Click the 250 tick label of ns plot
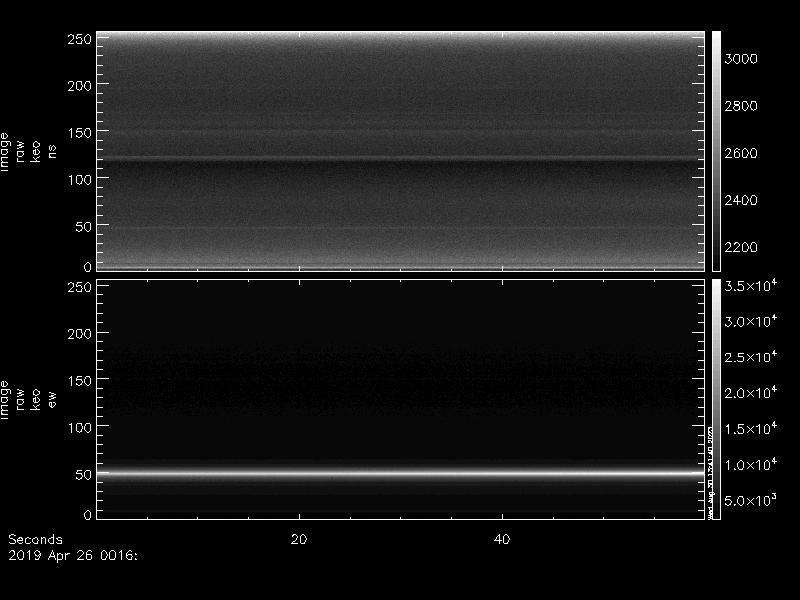This screenshot has width=800, height=600. [80, 39]
